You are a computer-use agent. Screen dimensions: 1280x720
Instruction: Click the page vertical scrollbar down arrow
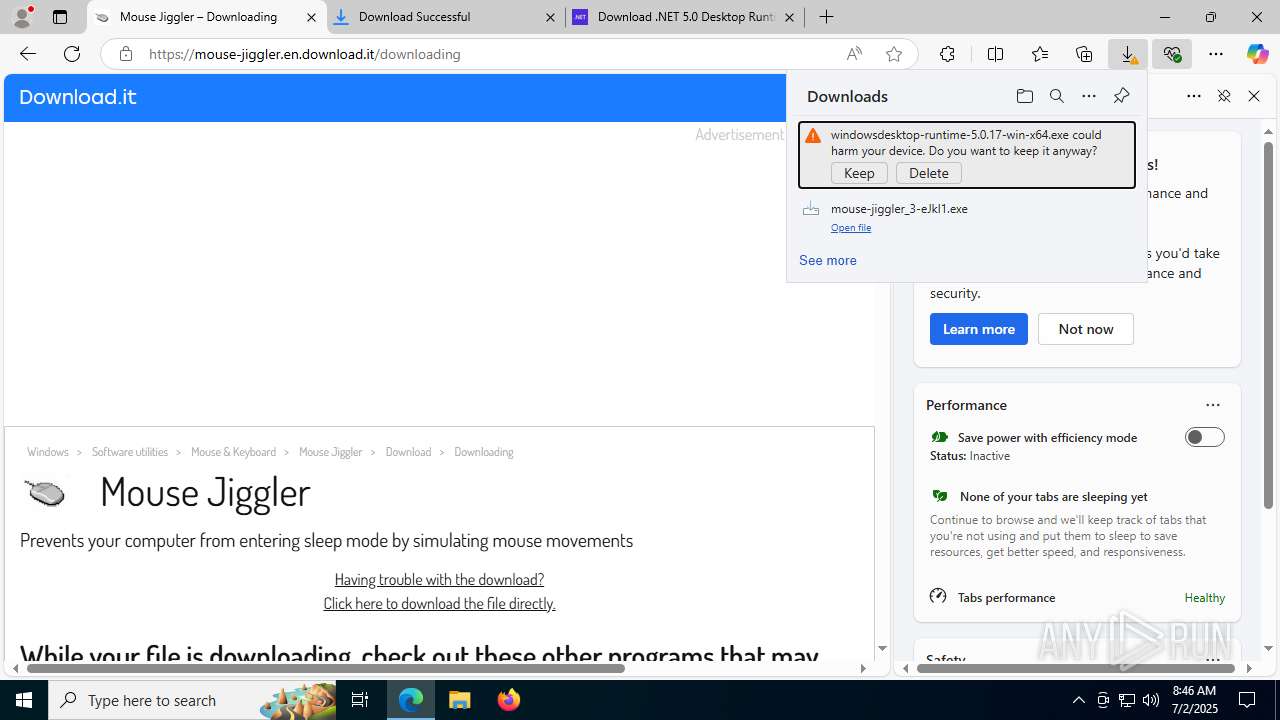click(x=881, y=648)
